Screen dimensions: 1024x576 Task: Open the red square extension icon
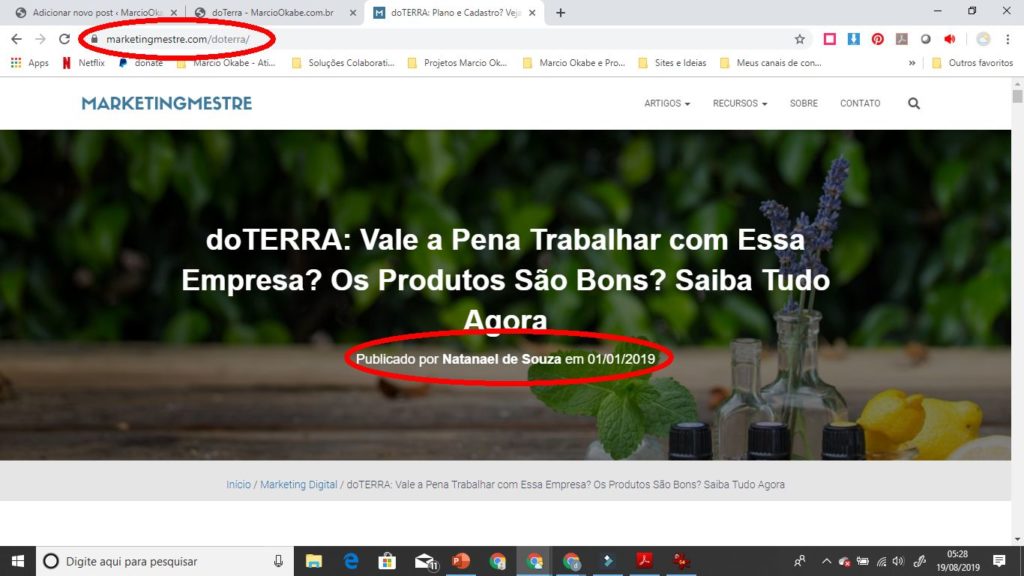coord(829,39)
